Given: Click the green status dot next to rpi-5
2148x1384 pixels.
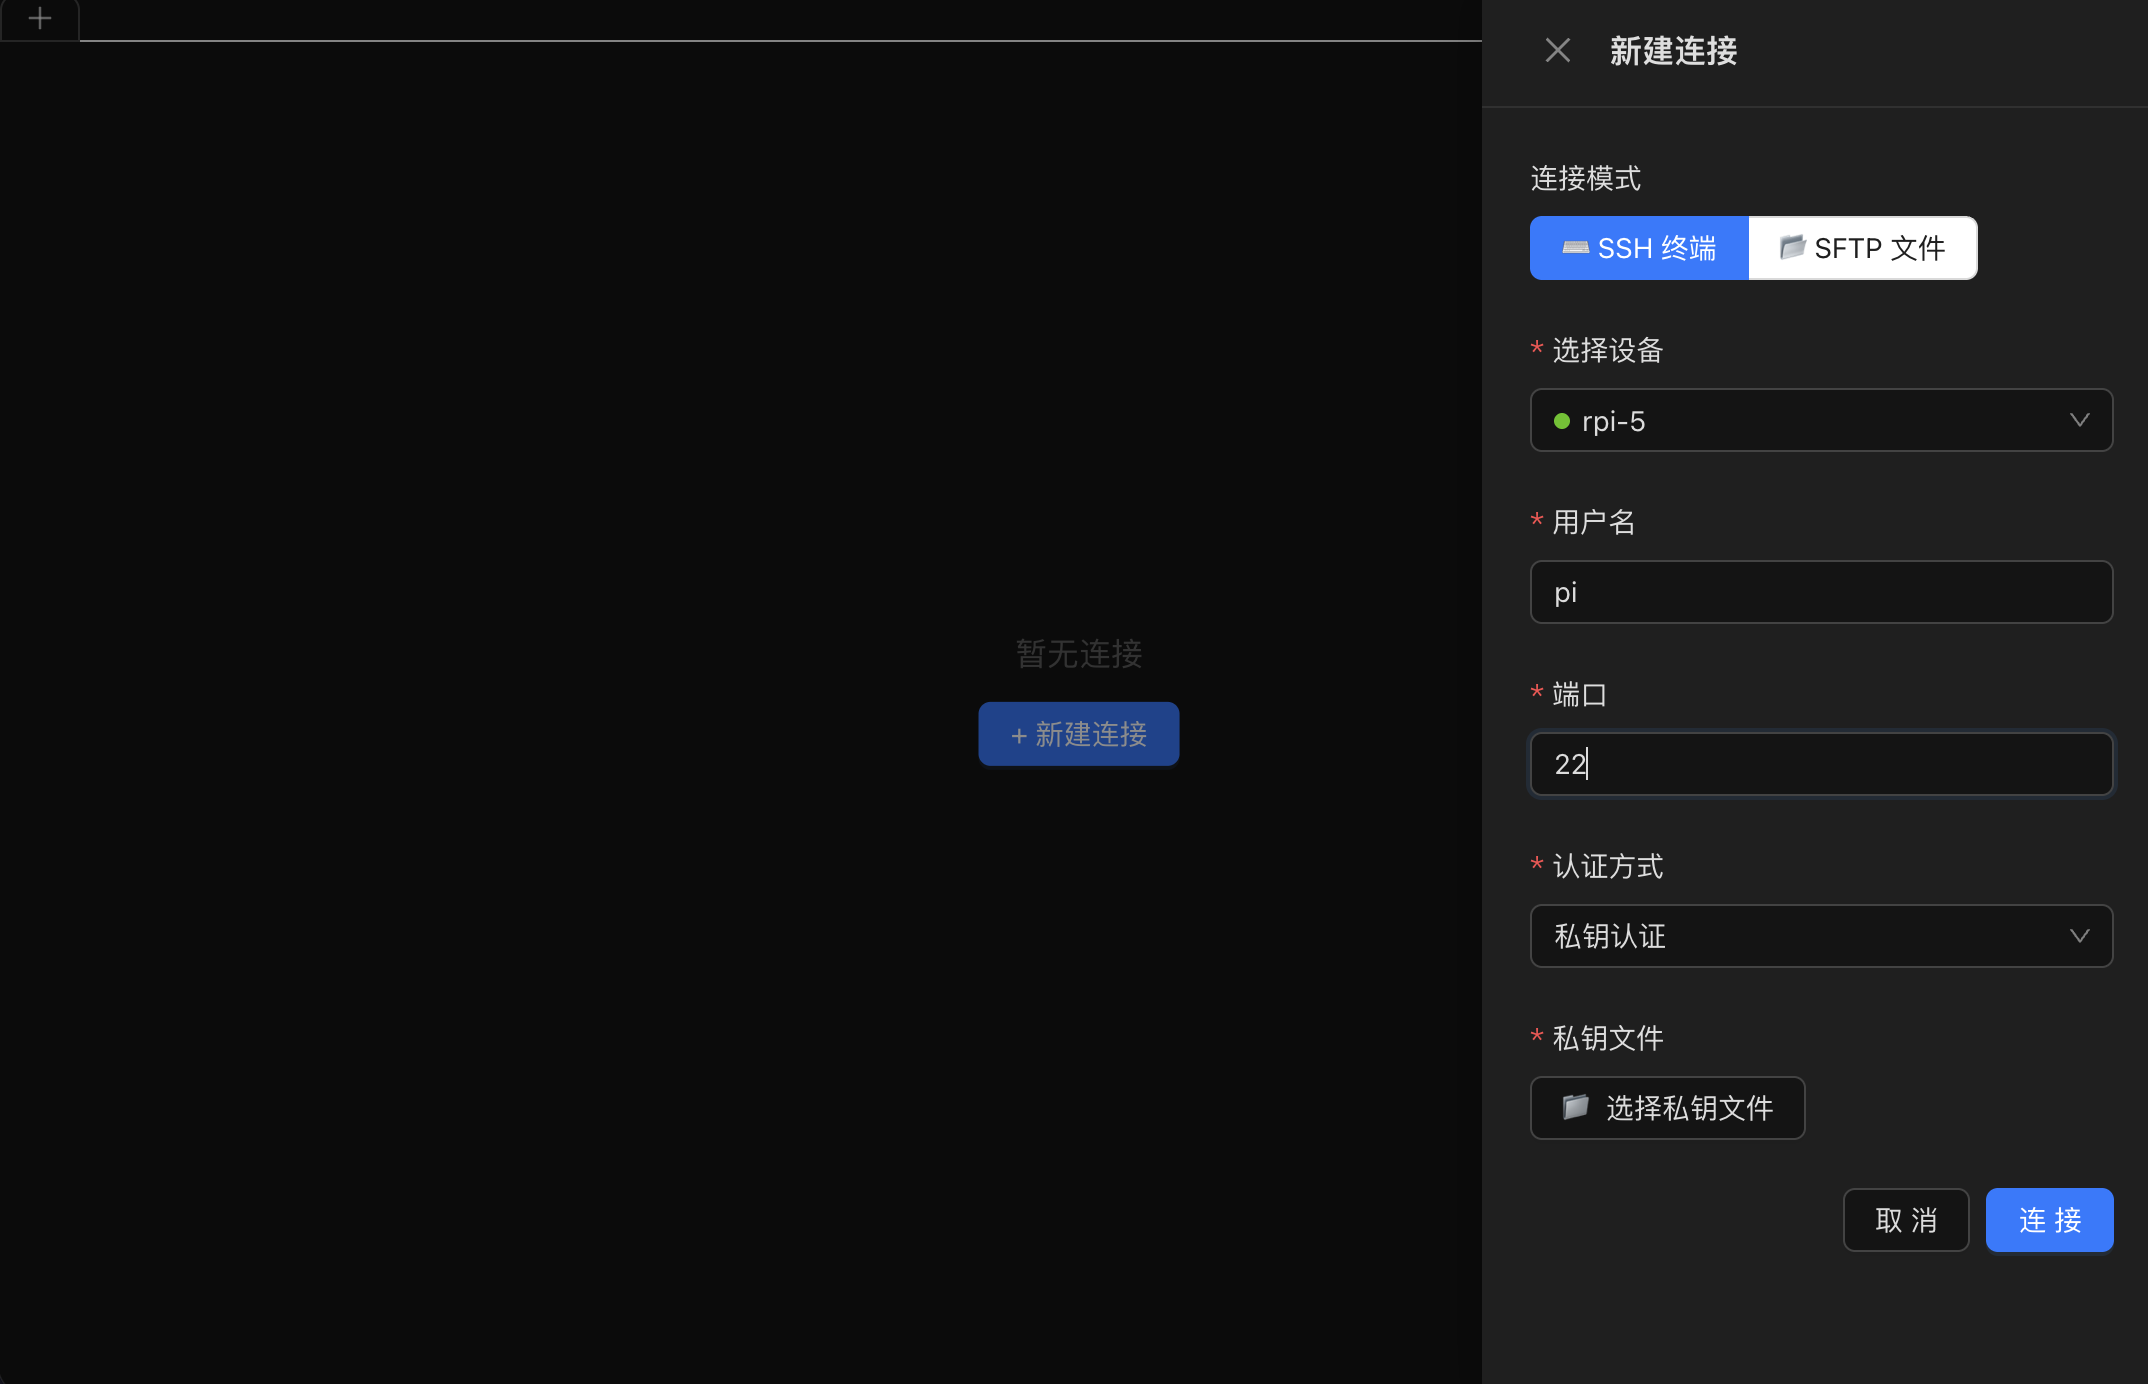Looking at the screenshot, I should point(1562,421).
